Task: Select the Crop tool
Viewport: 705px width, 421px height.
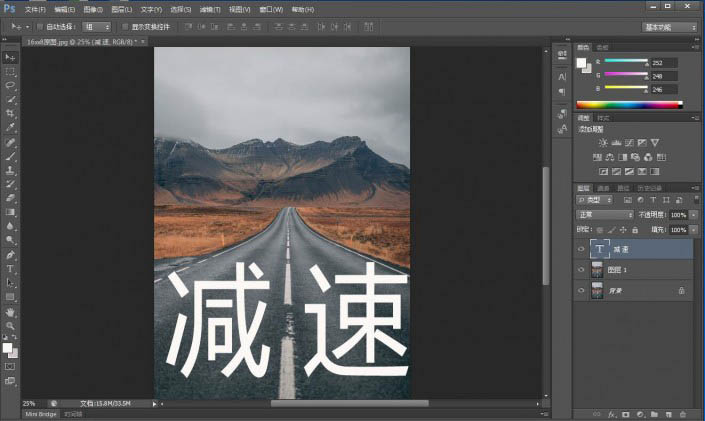Action: click(10, 113)
